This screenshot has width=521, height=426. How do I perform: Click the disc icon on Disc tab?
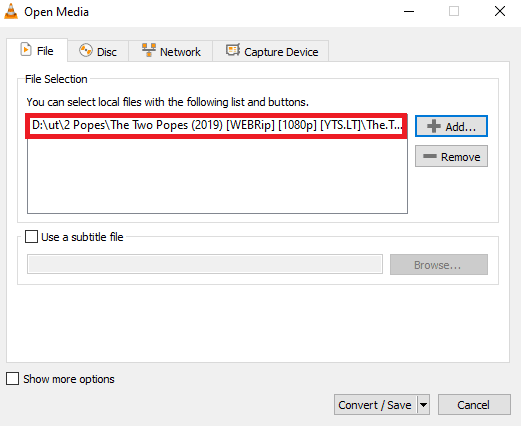click(86, 50)
